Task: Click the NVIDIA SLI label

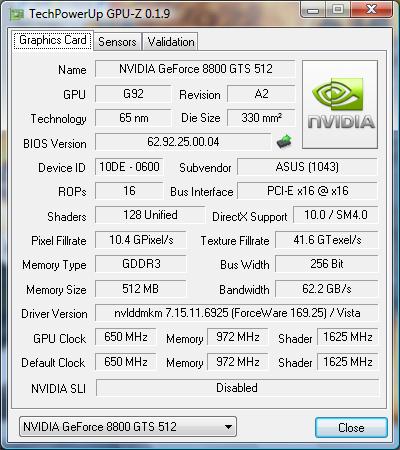Action: 58,389
